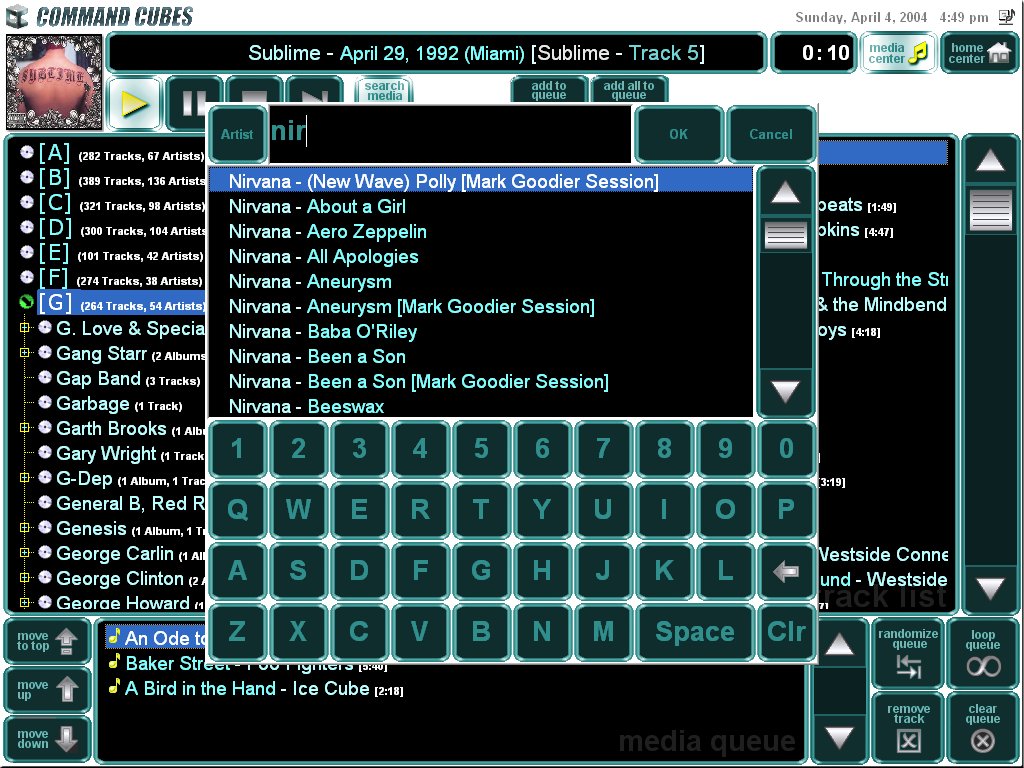Click the number 5 key
The height and width of the screenshot is (768, 1024).
[481, 449]
